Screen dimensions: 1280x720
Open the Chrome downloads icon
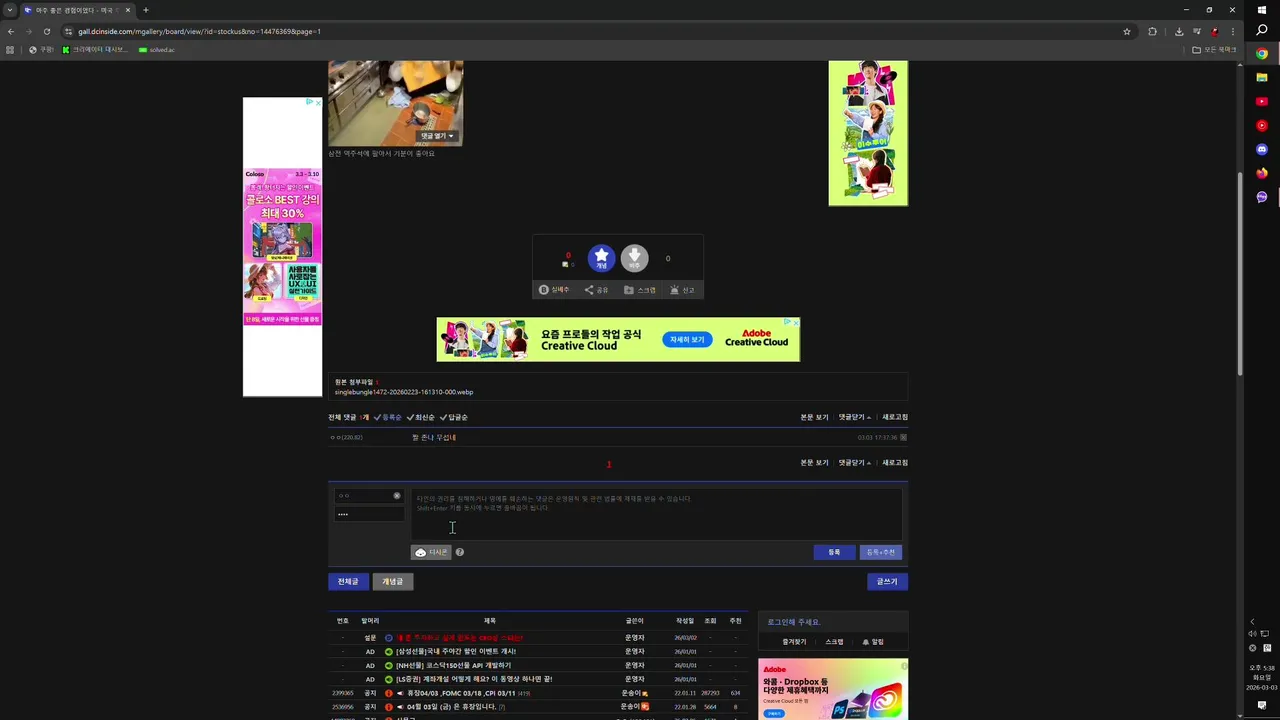1179,31
